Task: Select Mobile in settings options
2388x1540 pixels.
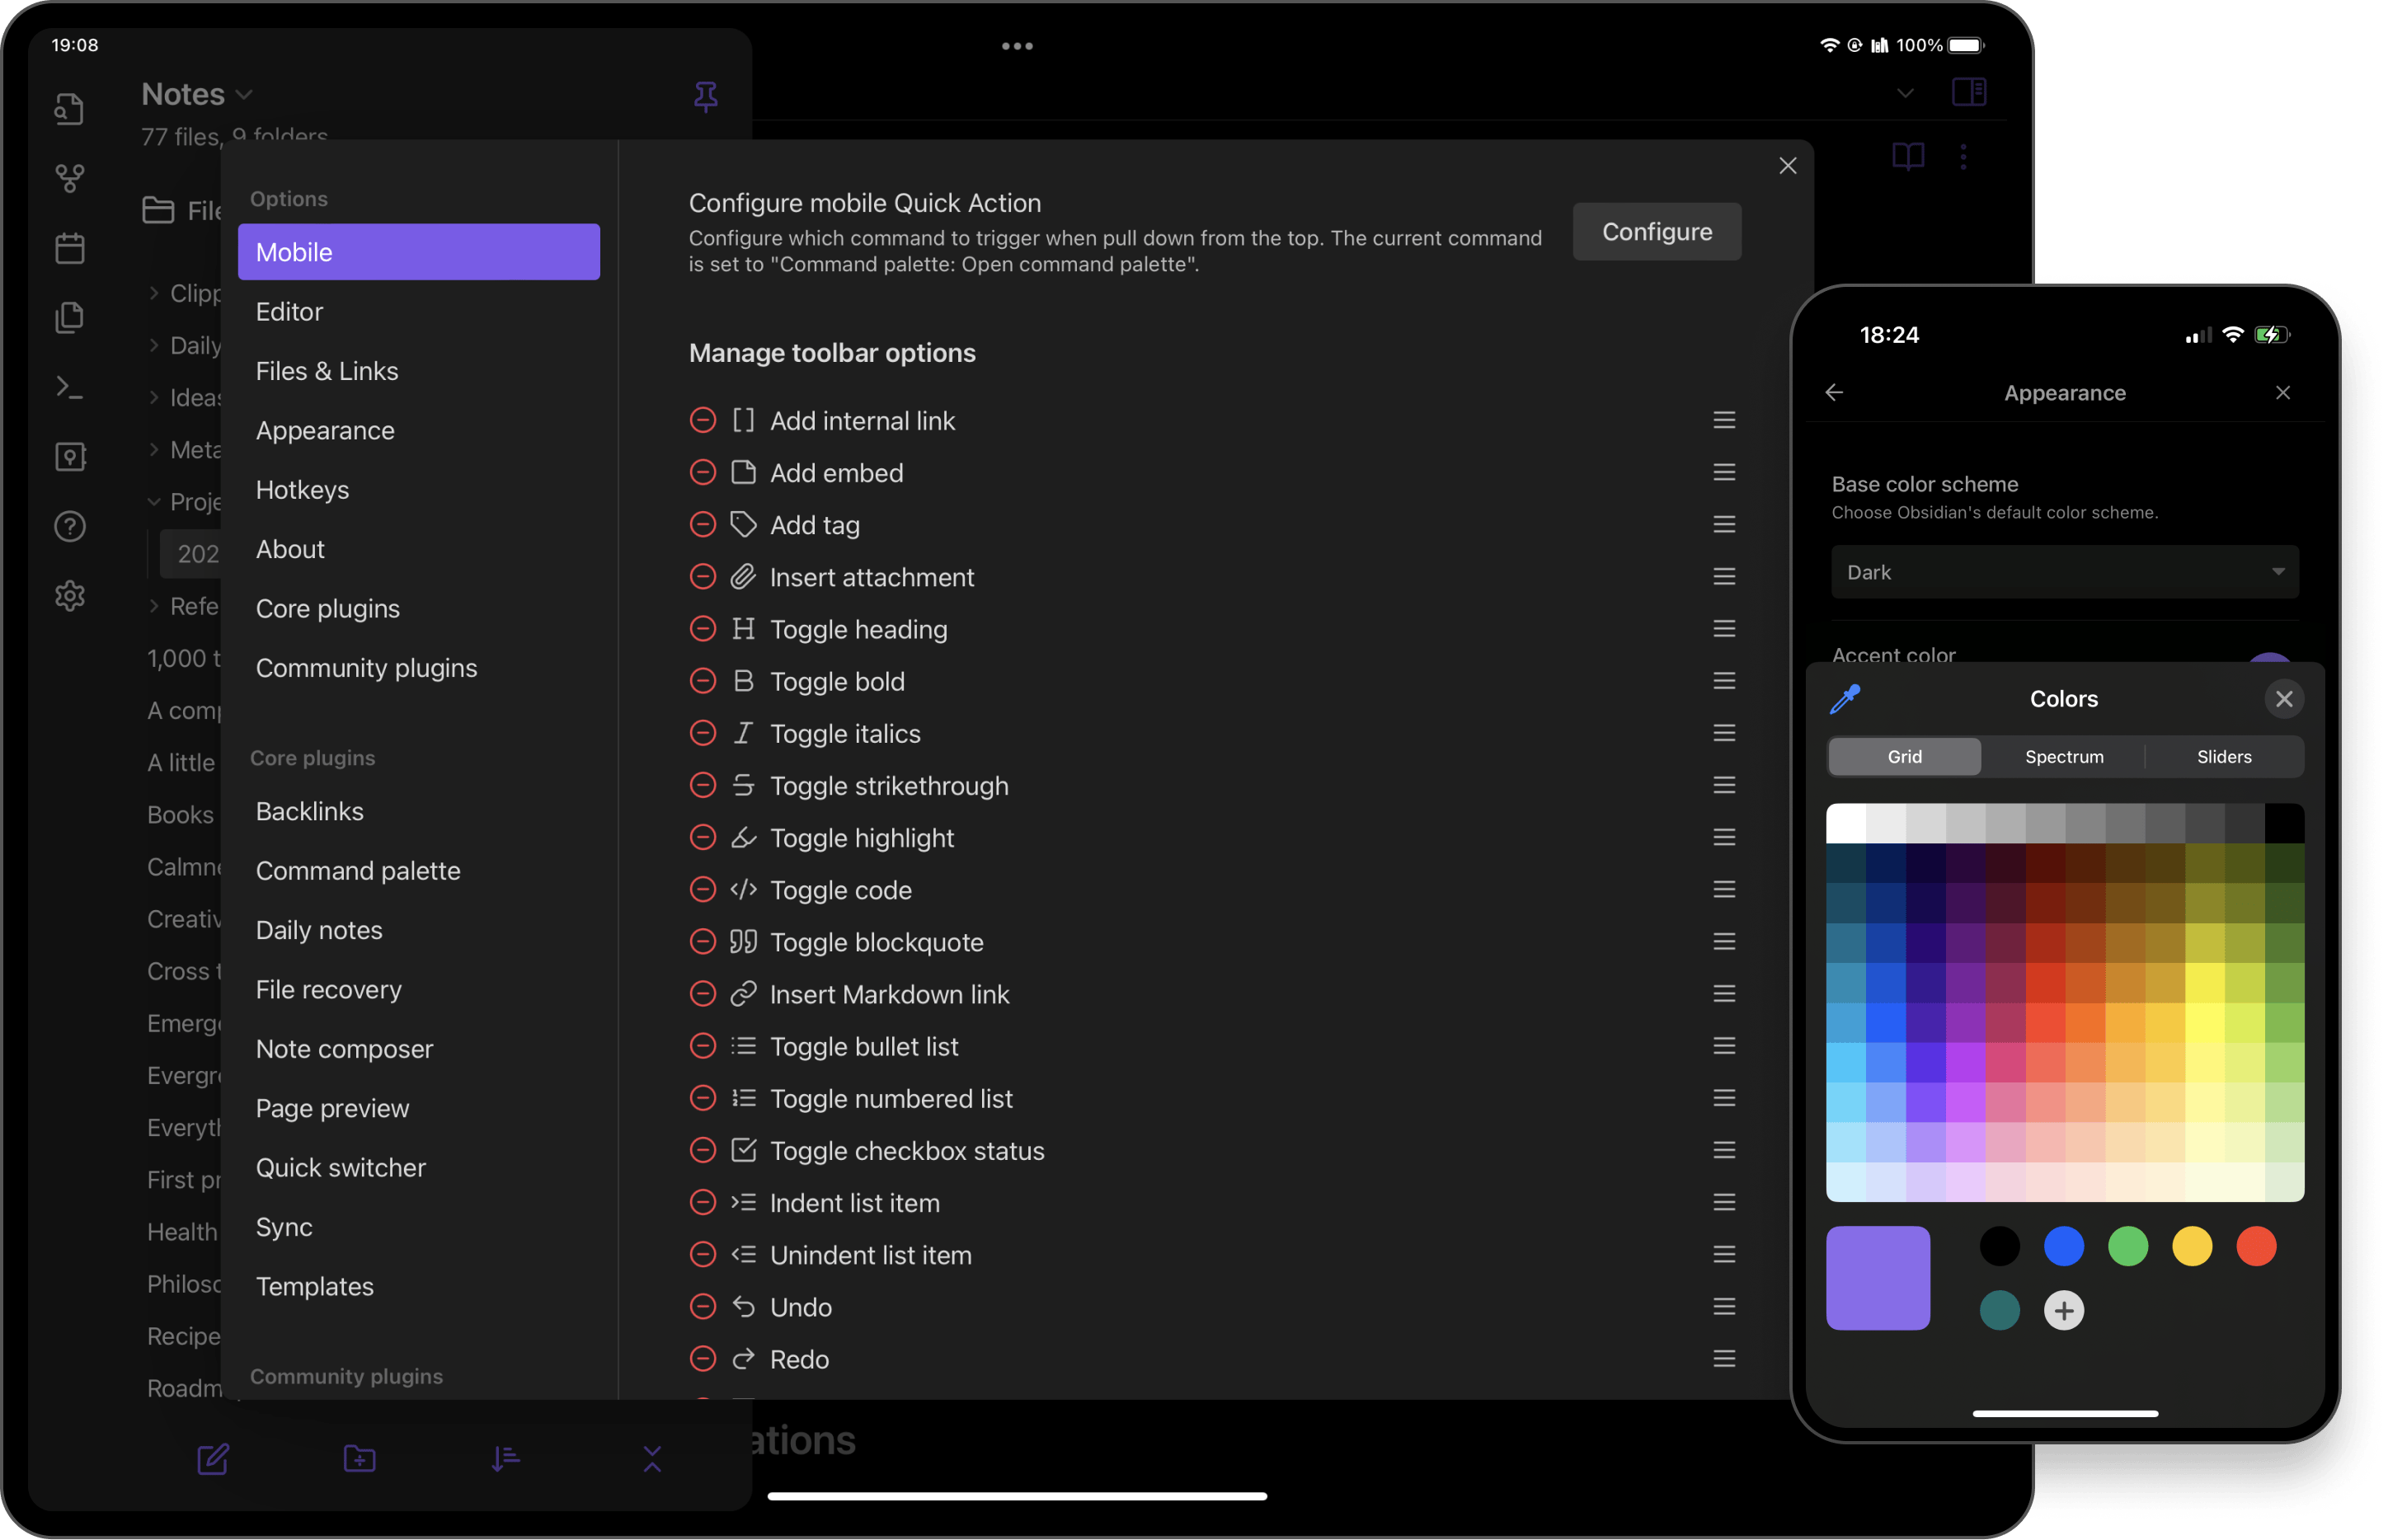Action: (419, 252)
